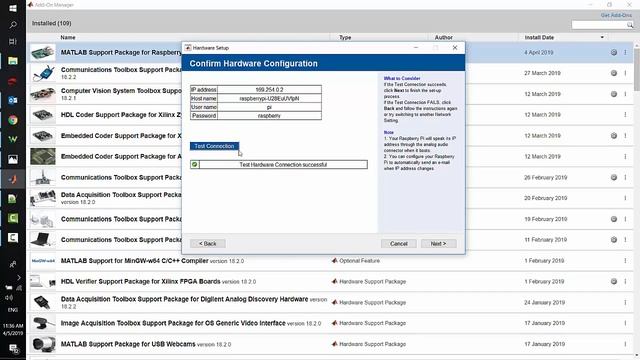The height and width of the screenshot is (360, 640).
Task: Click the USB Webcams package thumbnail
Action: click(43, 344)
